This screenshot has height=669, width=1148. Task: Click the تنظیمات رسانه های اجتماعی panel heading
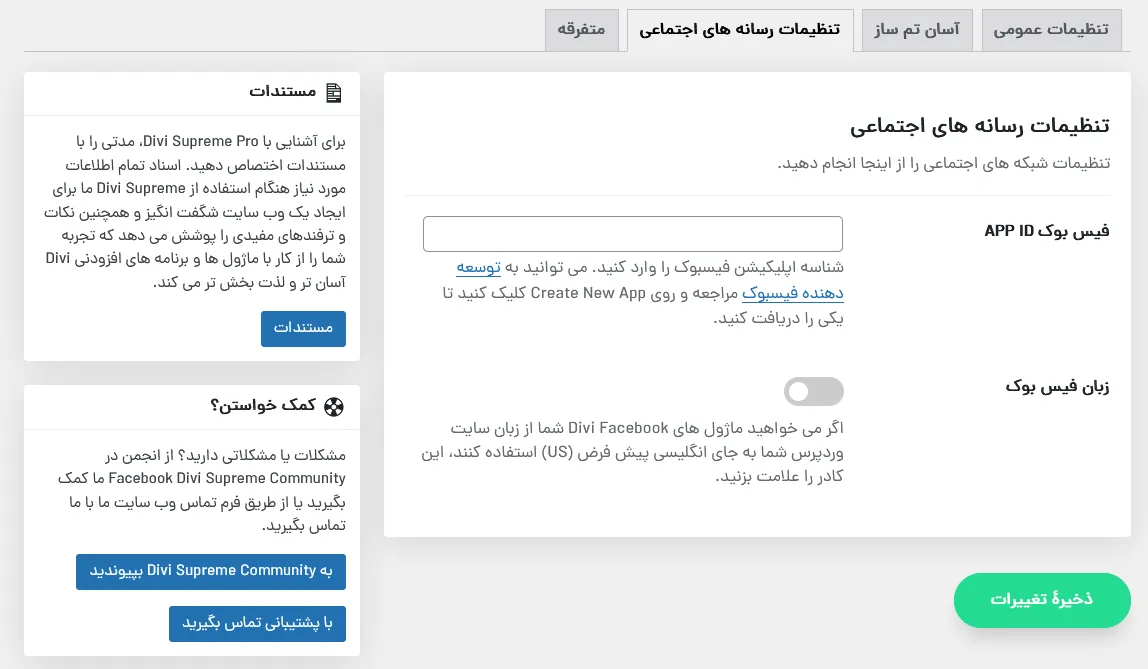click(x=980, y=126)
